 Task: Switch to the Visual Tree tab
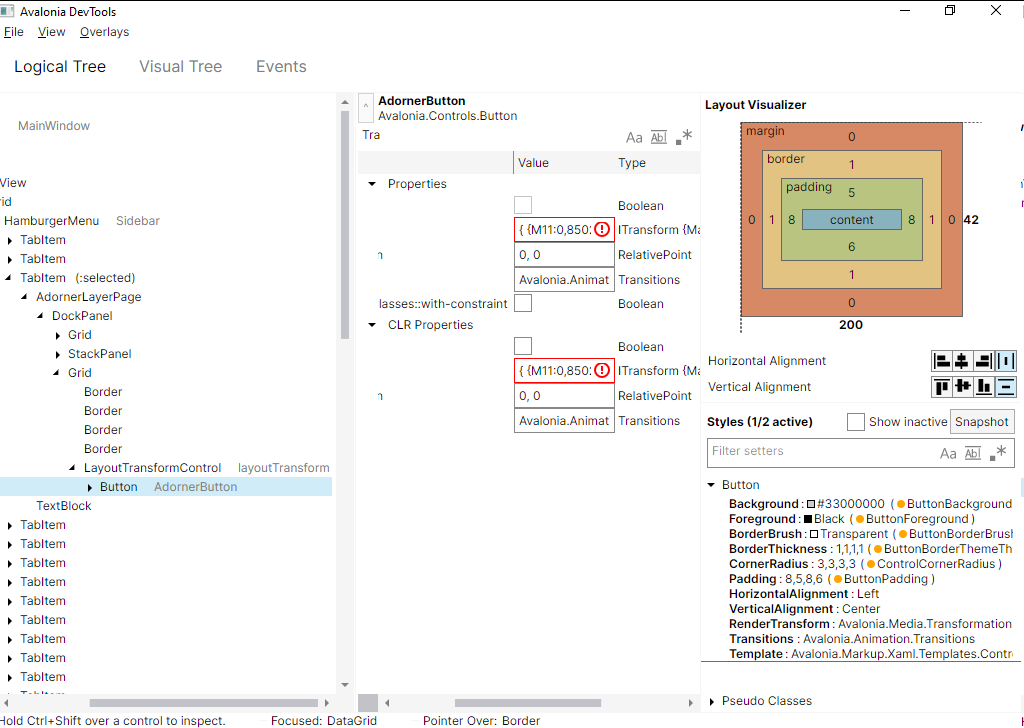180,66
